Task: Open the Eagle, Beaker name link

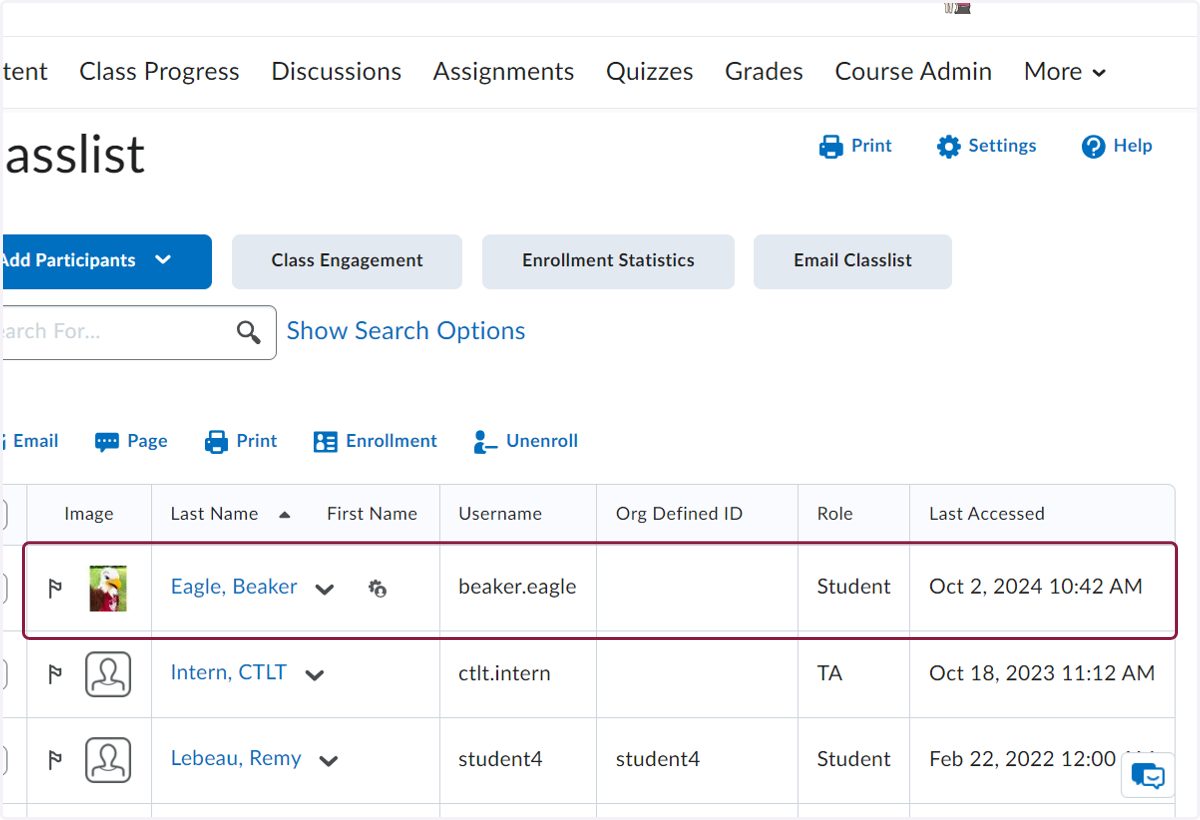Action: click(x=234, y=587)
